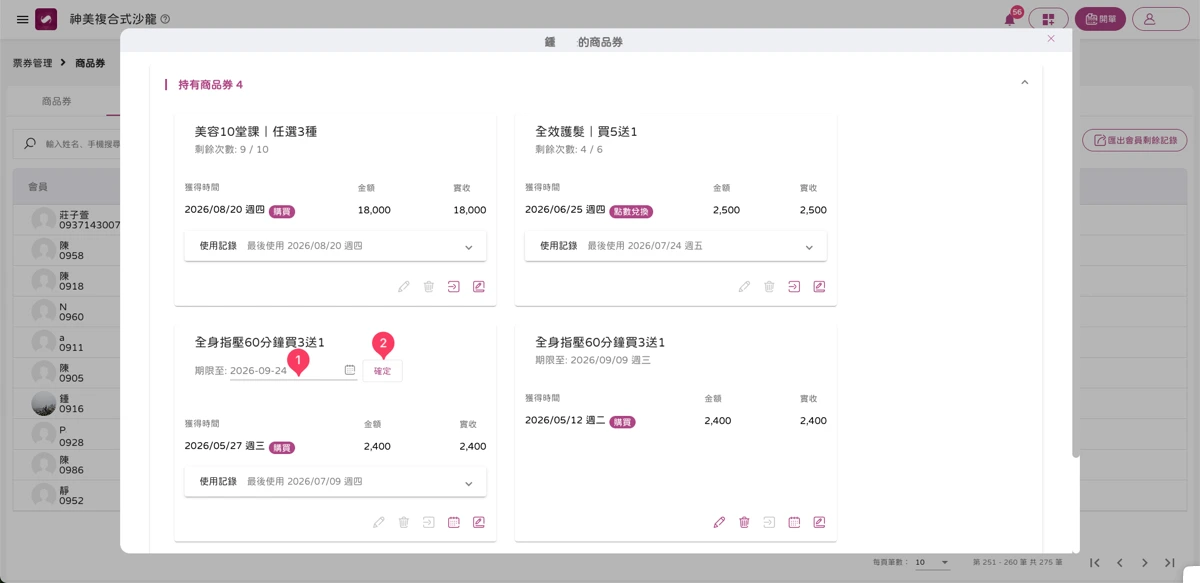This screenshot has width=1200, height=583.
Task: Open help icon beside salon name
Action: coord(165,19)
